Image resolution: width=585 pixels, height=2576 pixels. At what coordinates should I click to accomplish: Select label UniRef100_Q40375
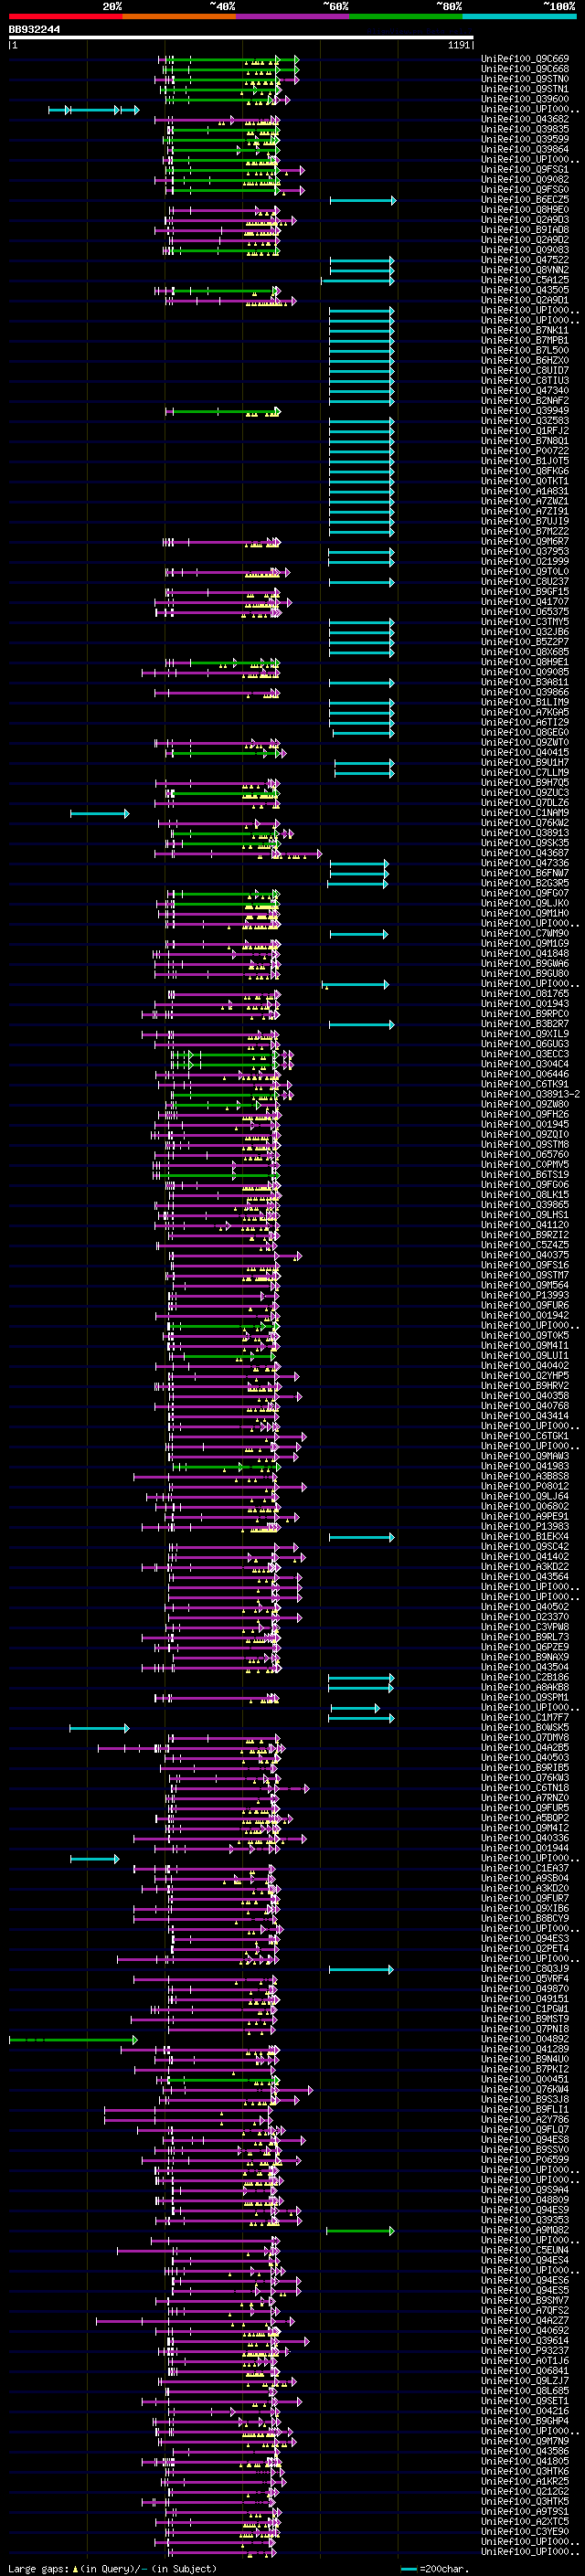point(525,1255)
